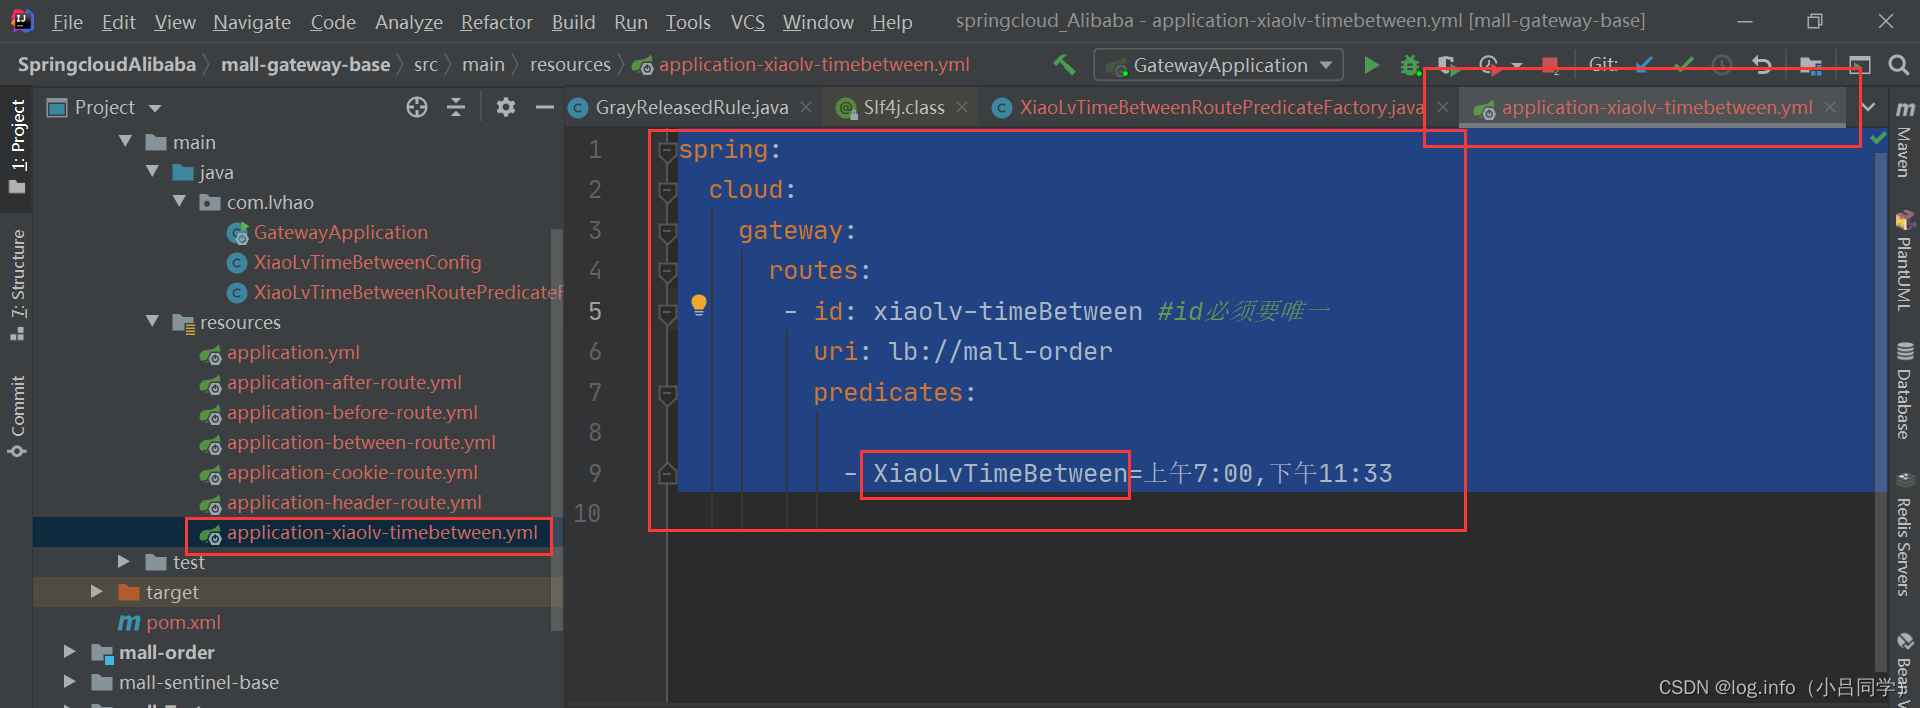Select application-after-route.yml file
Image resolution: width=1920 pixels, height=708 pixels.
point(343,382)
